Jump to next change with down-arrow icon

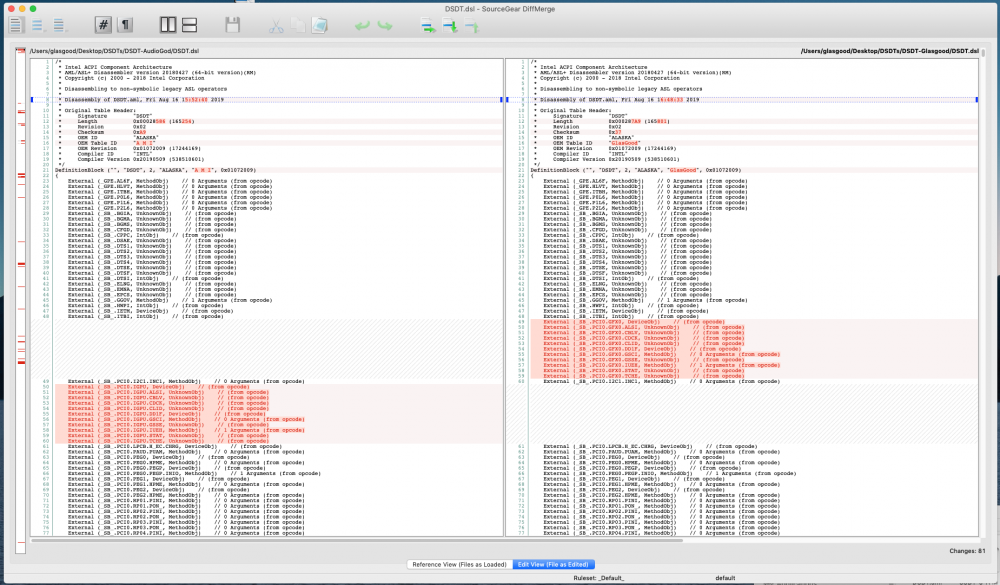pyautogui.click(x=450, y=26)
